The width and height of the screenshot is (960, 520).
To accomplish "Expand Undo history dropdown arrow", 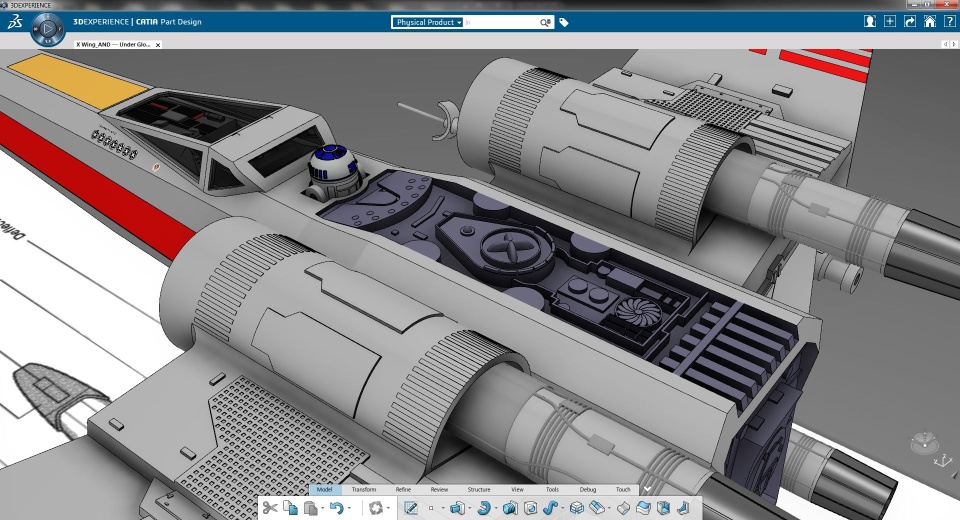I will [349, 508].
